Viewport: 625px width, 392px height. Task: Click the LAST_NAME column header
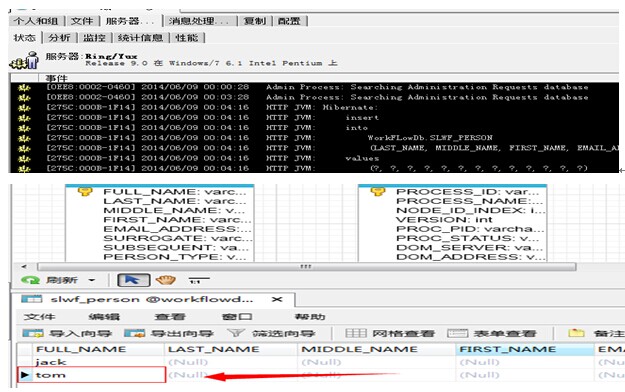coord(230,349)
